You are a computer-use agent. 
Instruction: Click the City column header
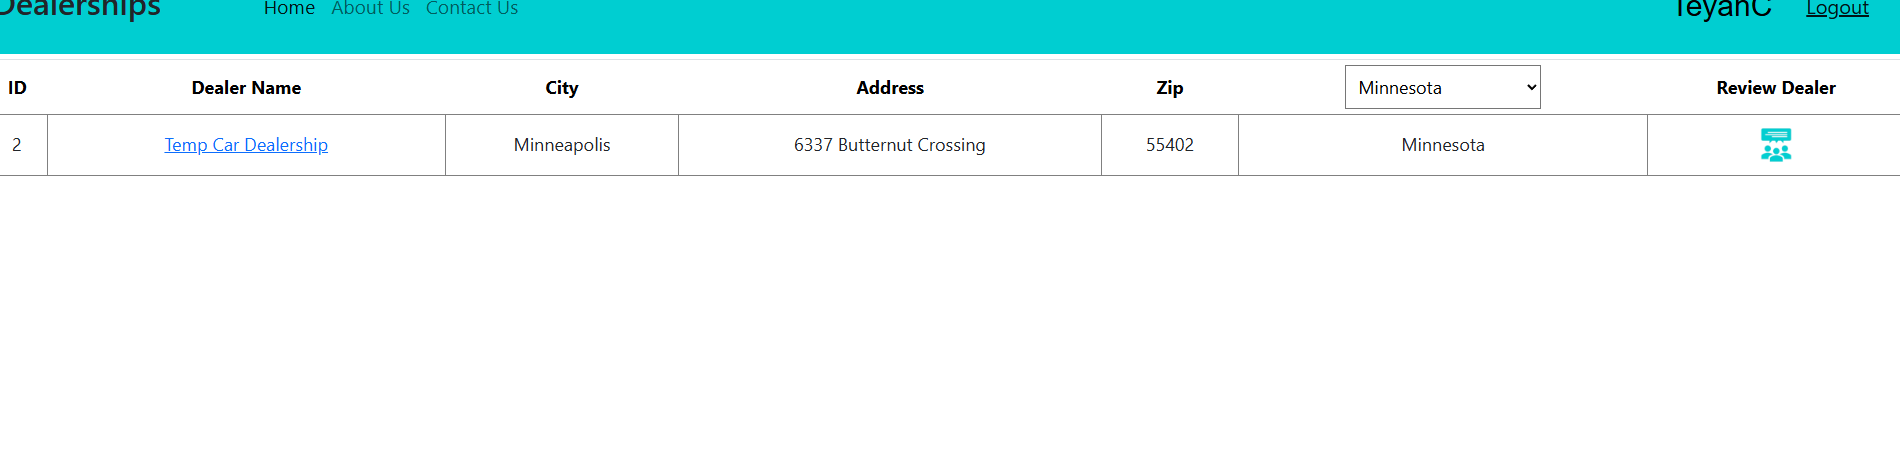pyautogui.click(x=562, y=88)
